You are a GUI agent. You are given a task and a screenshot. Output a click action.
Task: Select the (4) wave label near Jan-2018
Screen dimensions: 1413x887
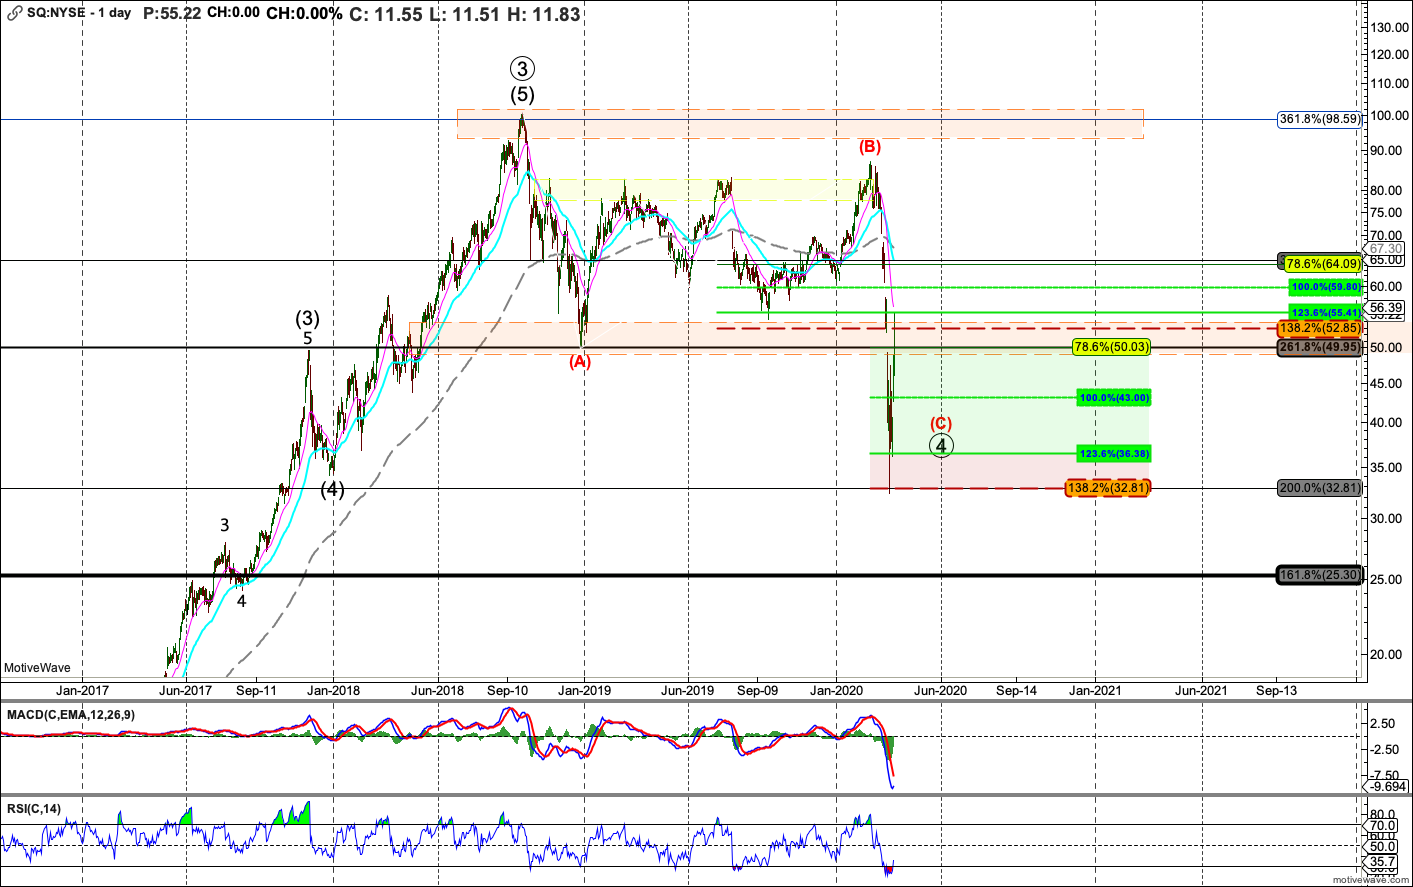(332, 490)
